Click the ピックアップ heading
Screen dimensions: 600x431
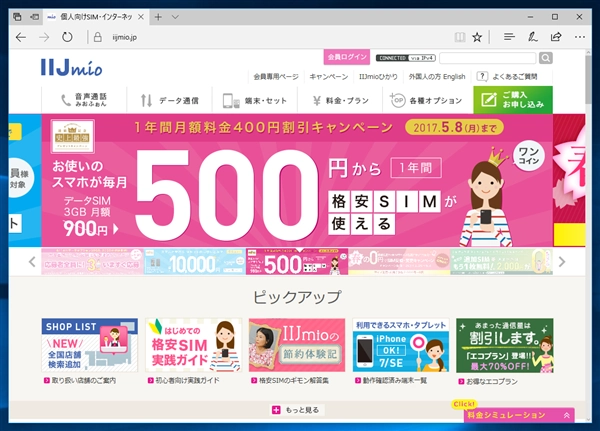point(297,297)
